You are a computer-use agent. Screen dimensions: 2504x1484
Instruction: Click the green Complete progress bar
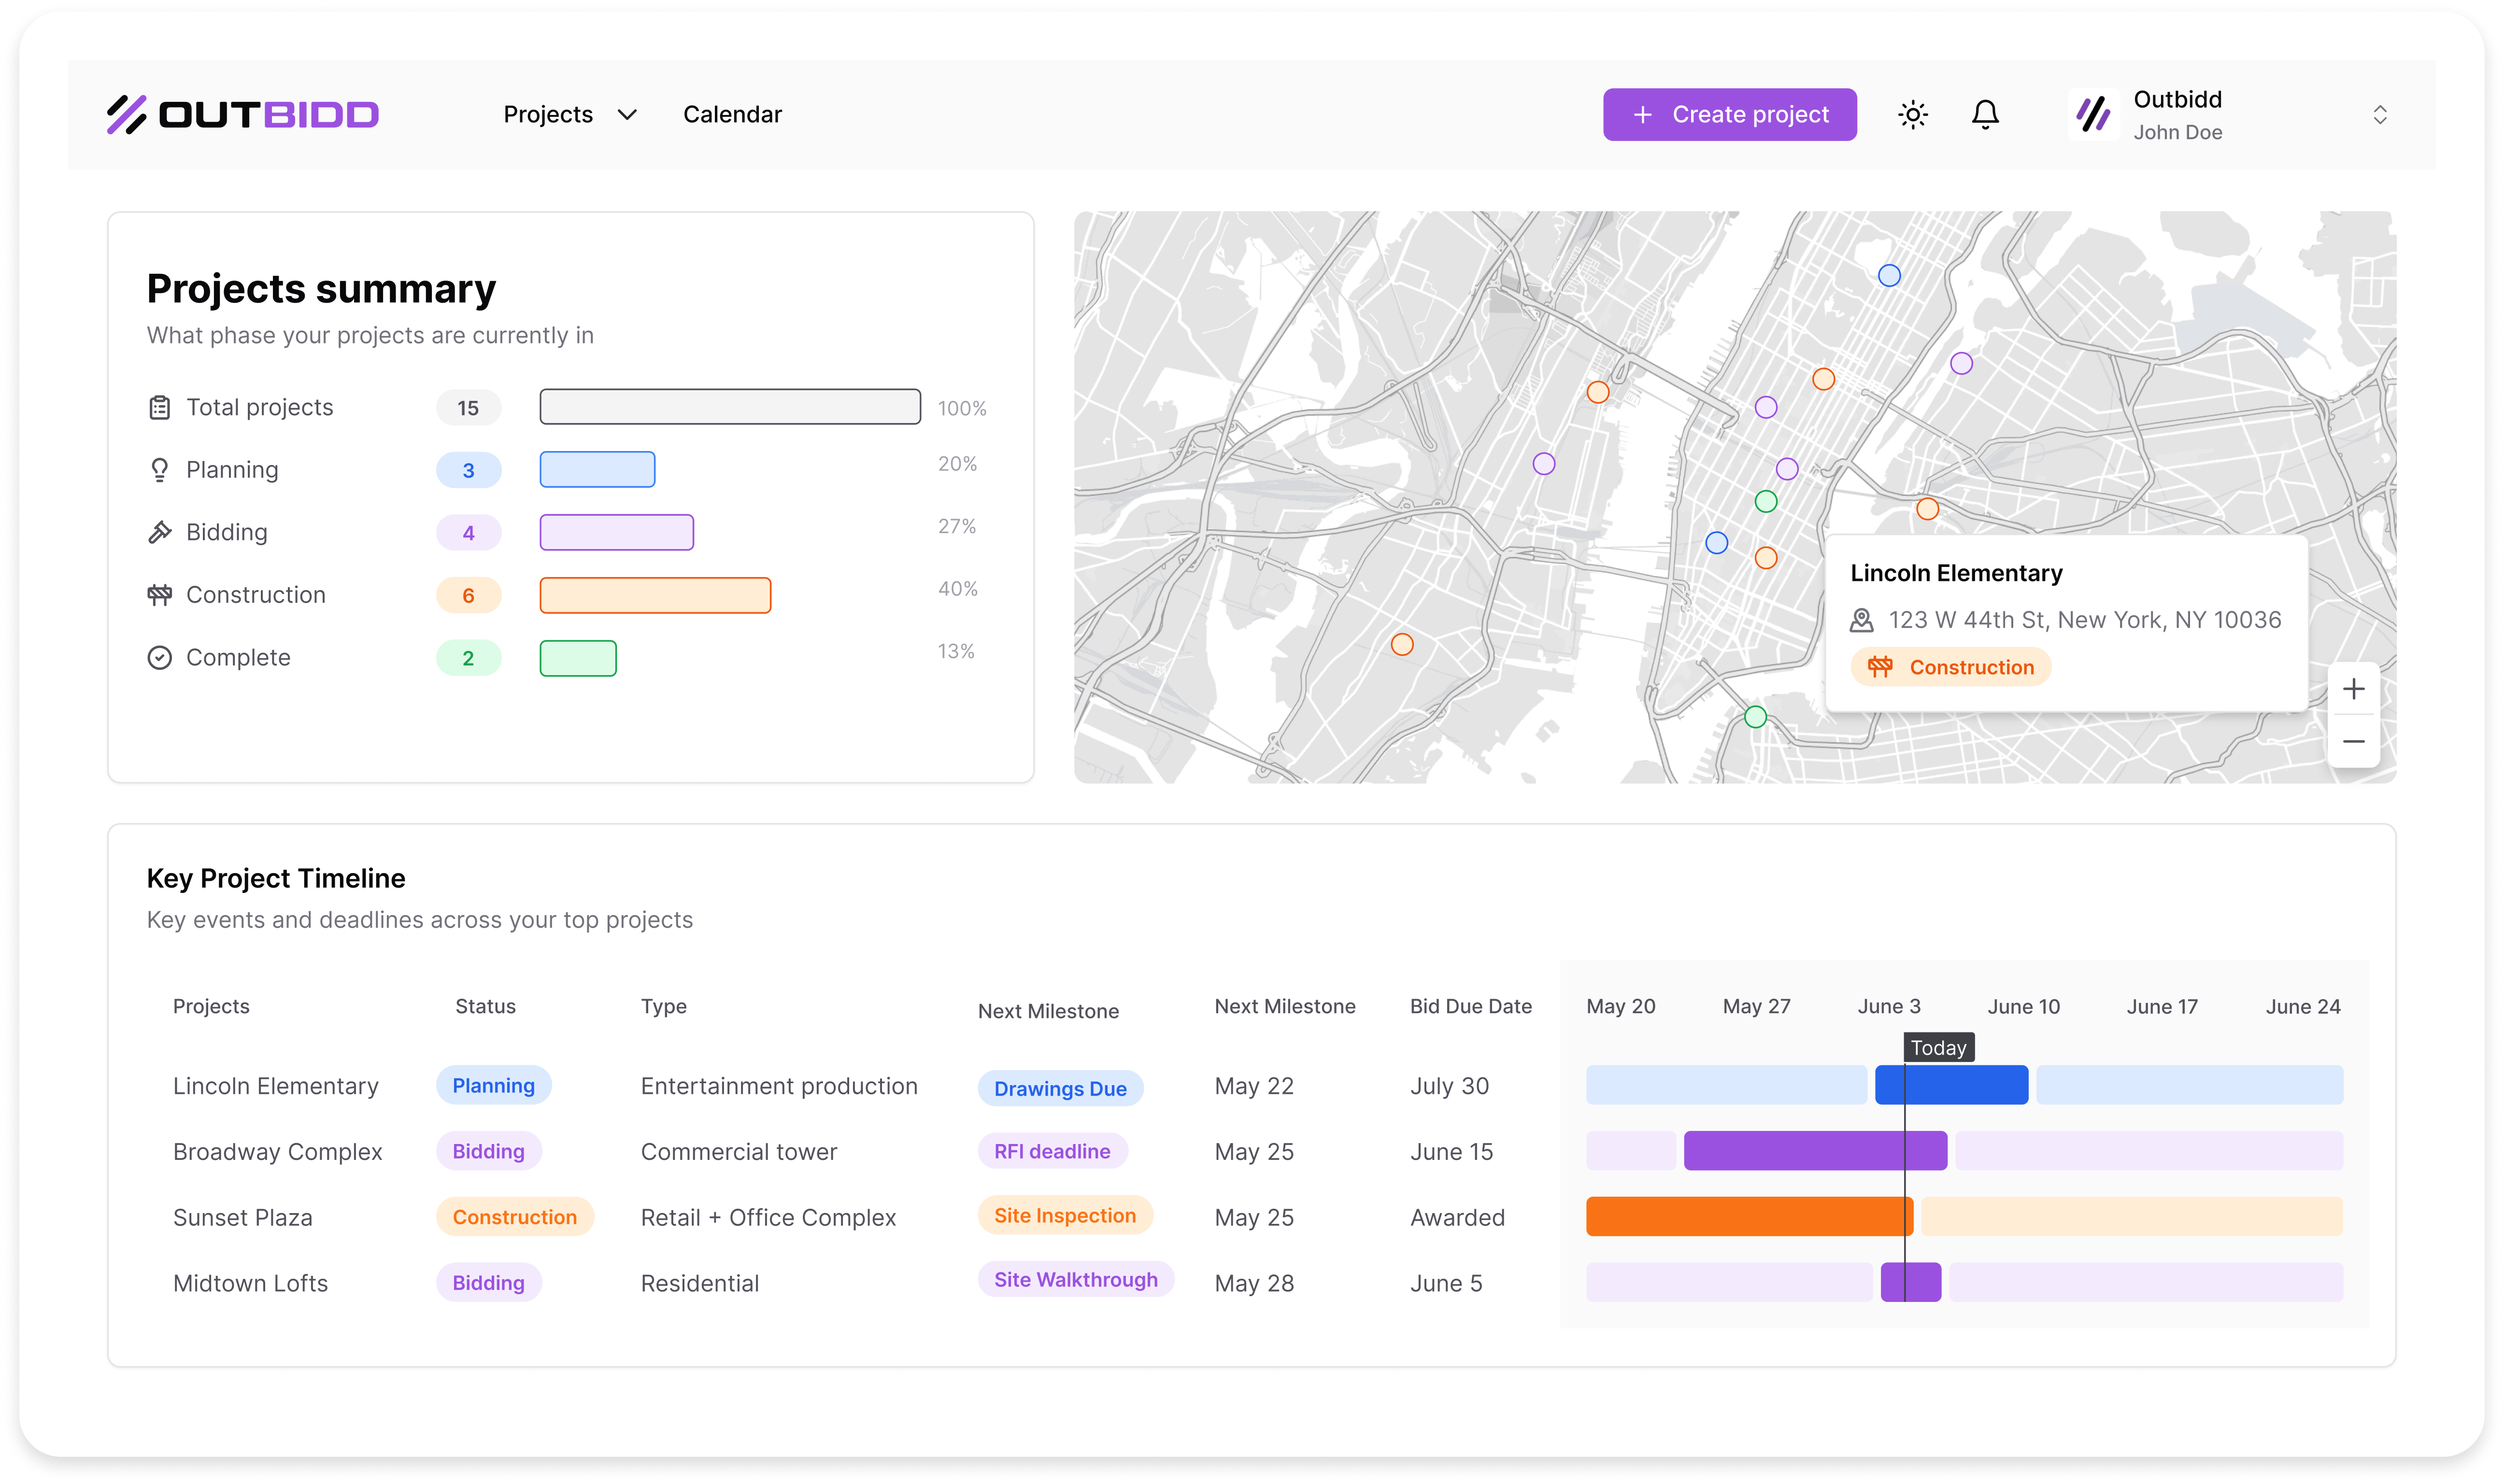click(578, 658)
